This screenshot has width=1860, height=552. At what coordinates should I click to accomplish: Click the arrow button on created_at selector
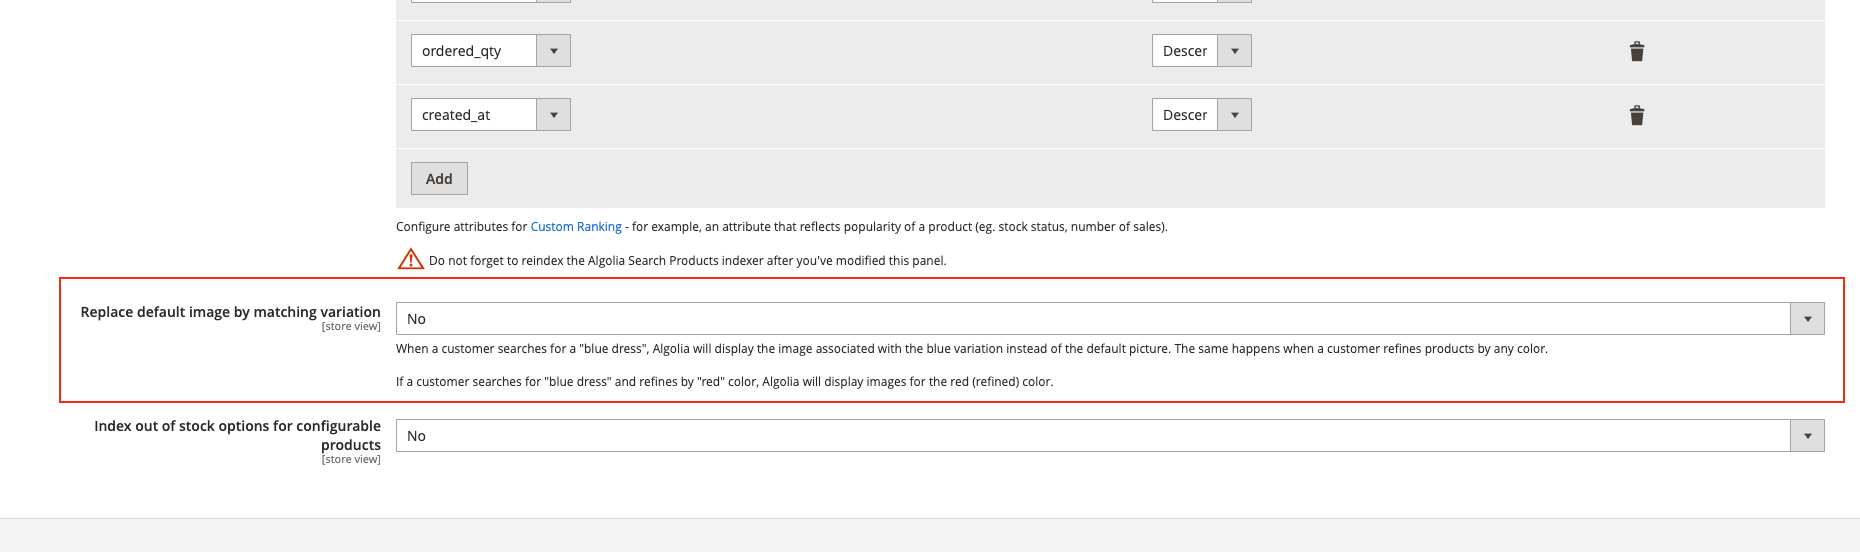click(x=553, y=115)
